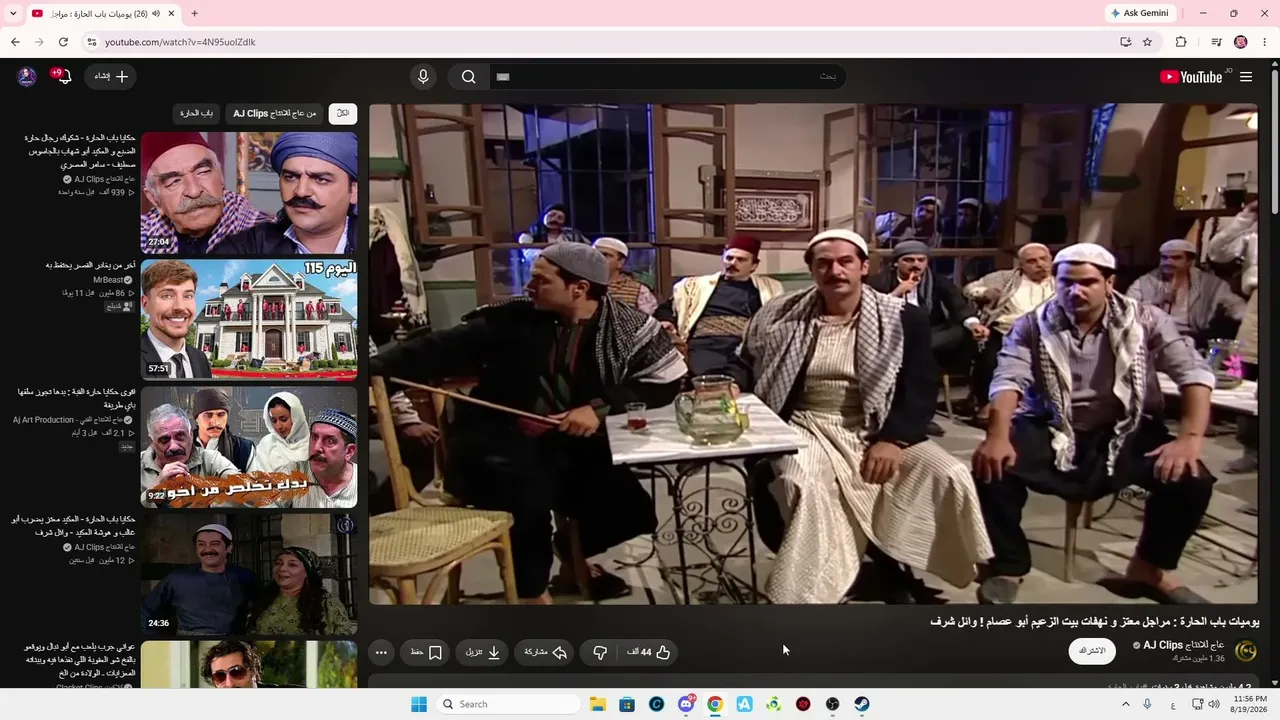The height and width of the screenshot is (720, 1280).
Task: Select the الكل filter chip
Action: (342, 113)
